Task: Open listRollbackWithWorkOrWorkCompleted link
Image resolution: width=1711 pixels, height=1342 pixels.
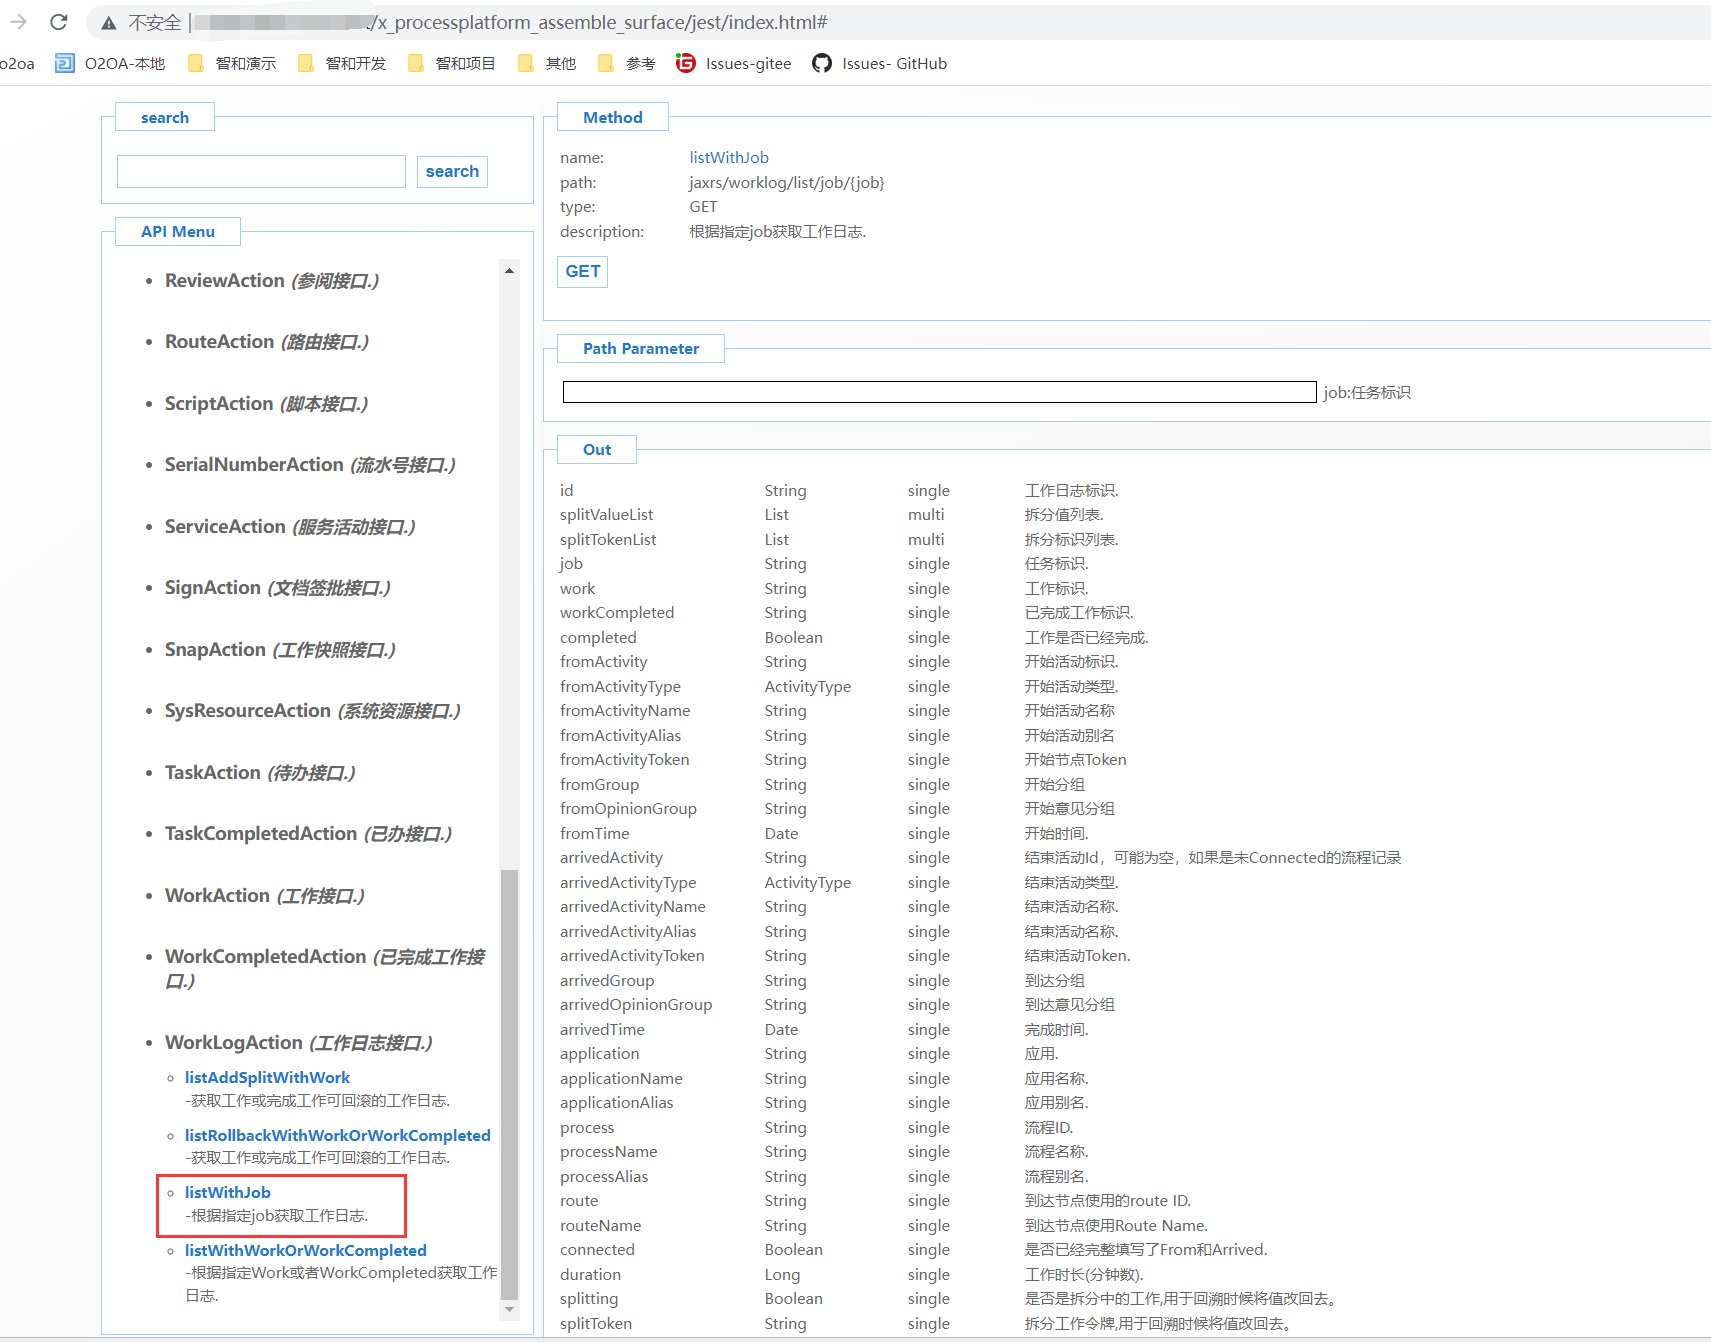Action: [x=337, y=1136]
